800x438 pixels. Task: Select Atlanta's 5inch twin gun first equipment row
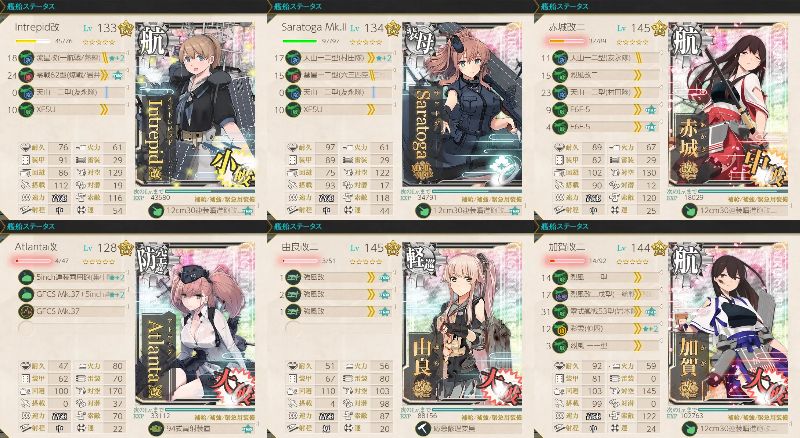[72, 277]
